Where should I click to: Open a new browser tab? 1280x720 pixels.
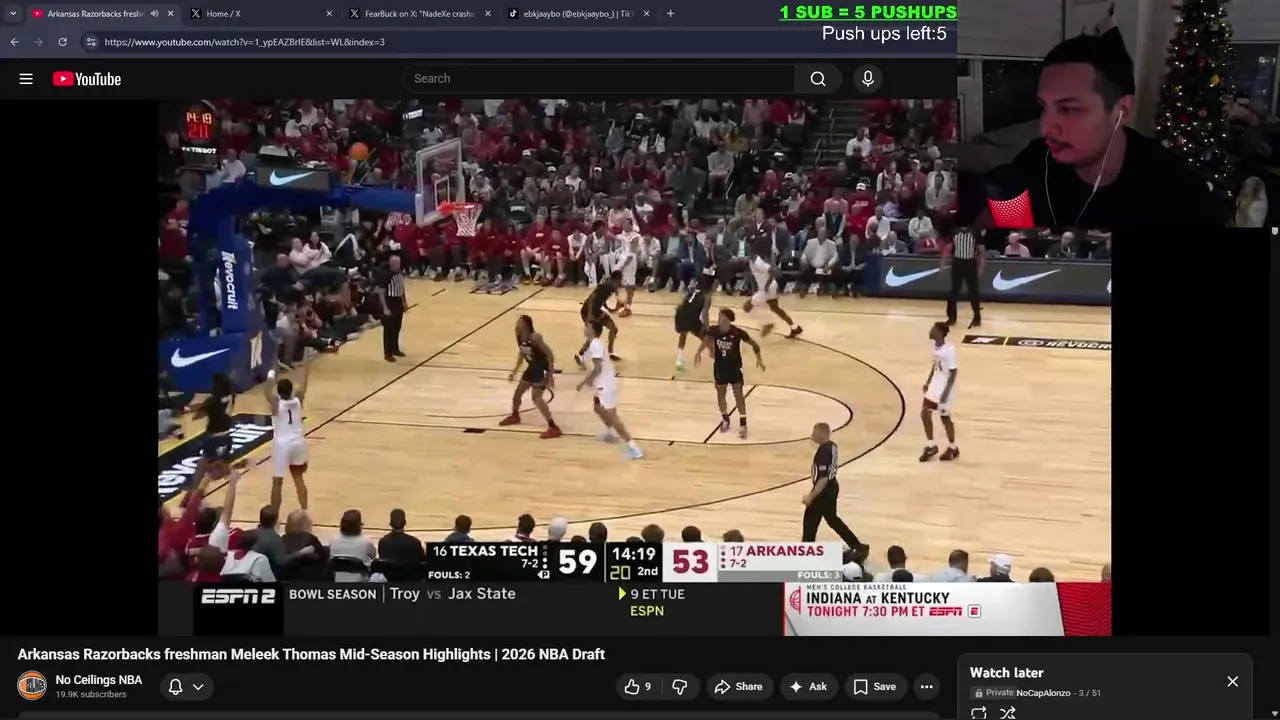[670, 14]
